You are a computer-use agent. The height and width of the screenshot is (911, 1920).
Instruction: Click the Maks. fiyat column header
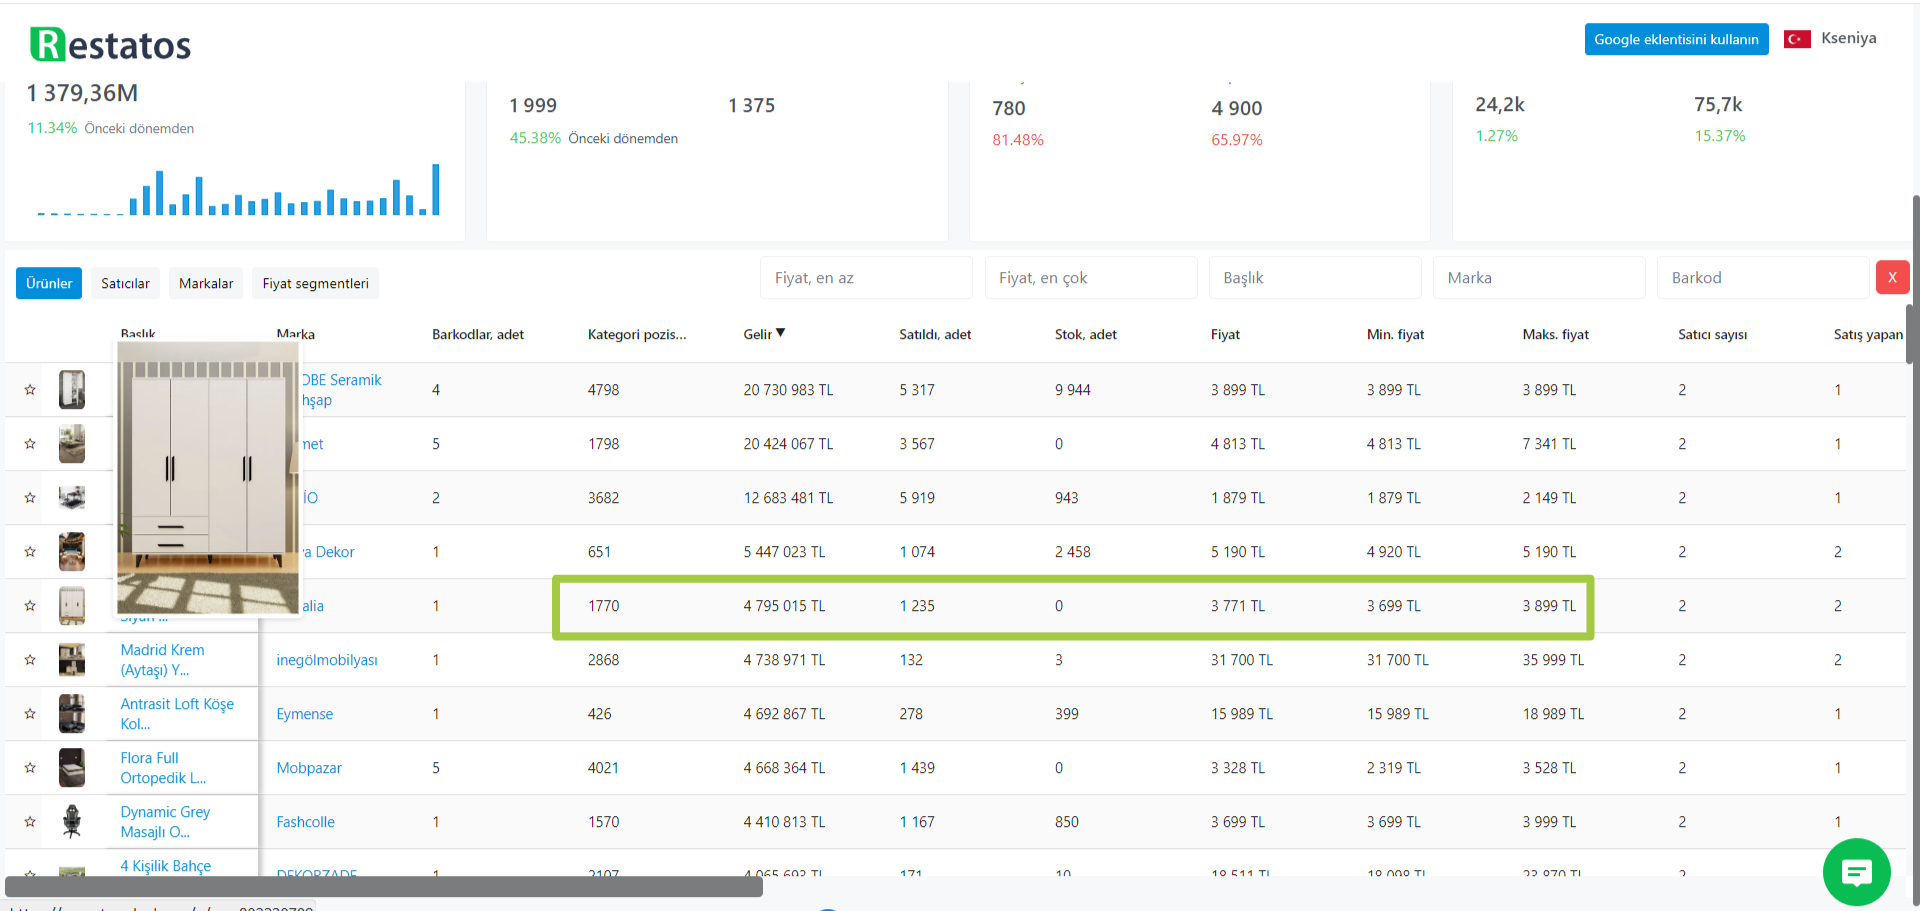pyautogui.click(x=1555, y=334)
